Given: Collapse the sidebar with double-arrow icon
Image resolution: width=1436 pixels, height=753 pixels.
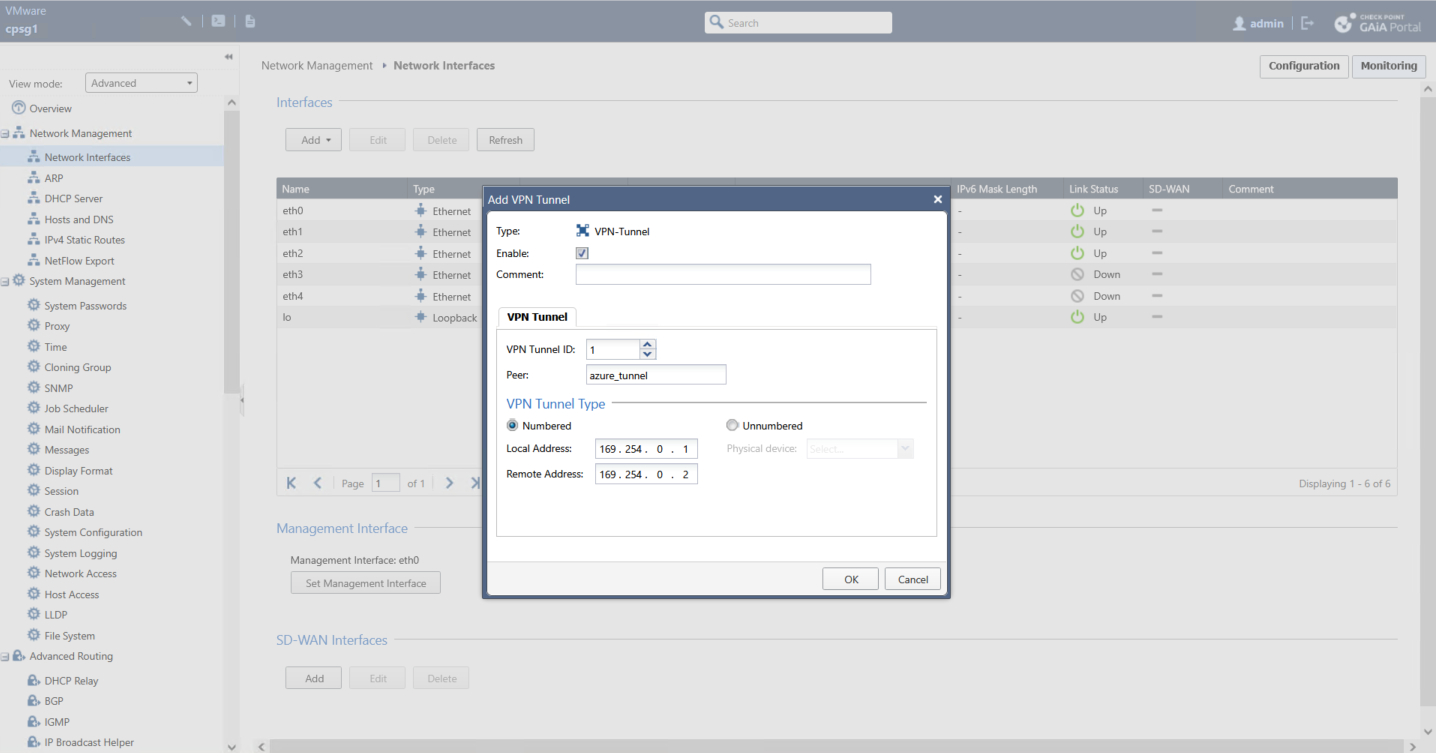Looking at the screenshot, I should tap(228, 57).
